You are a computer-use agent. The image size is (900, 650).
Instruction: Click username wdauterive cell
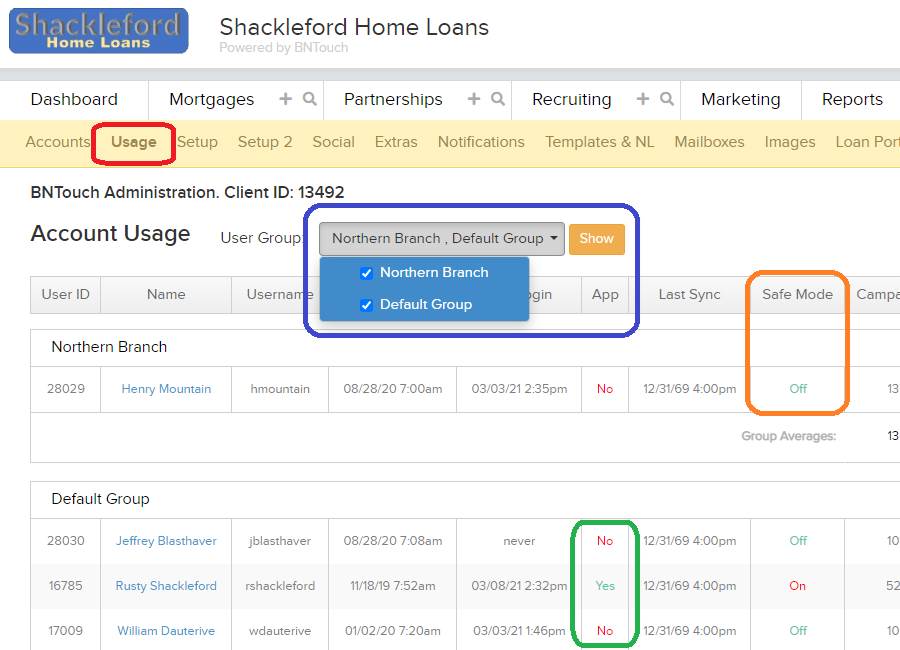(280, 630)
